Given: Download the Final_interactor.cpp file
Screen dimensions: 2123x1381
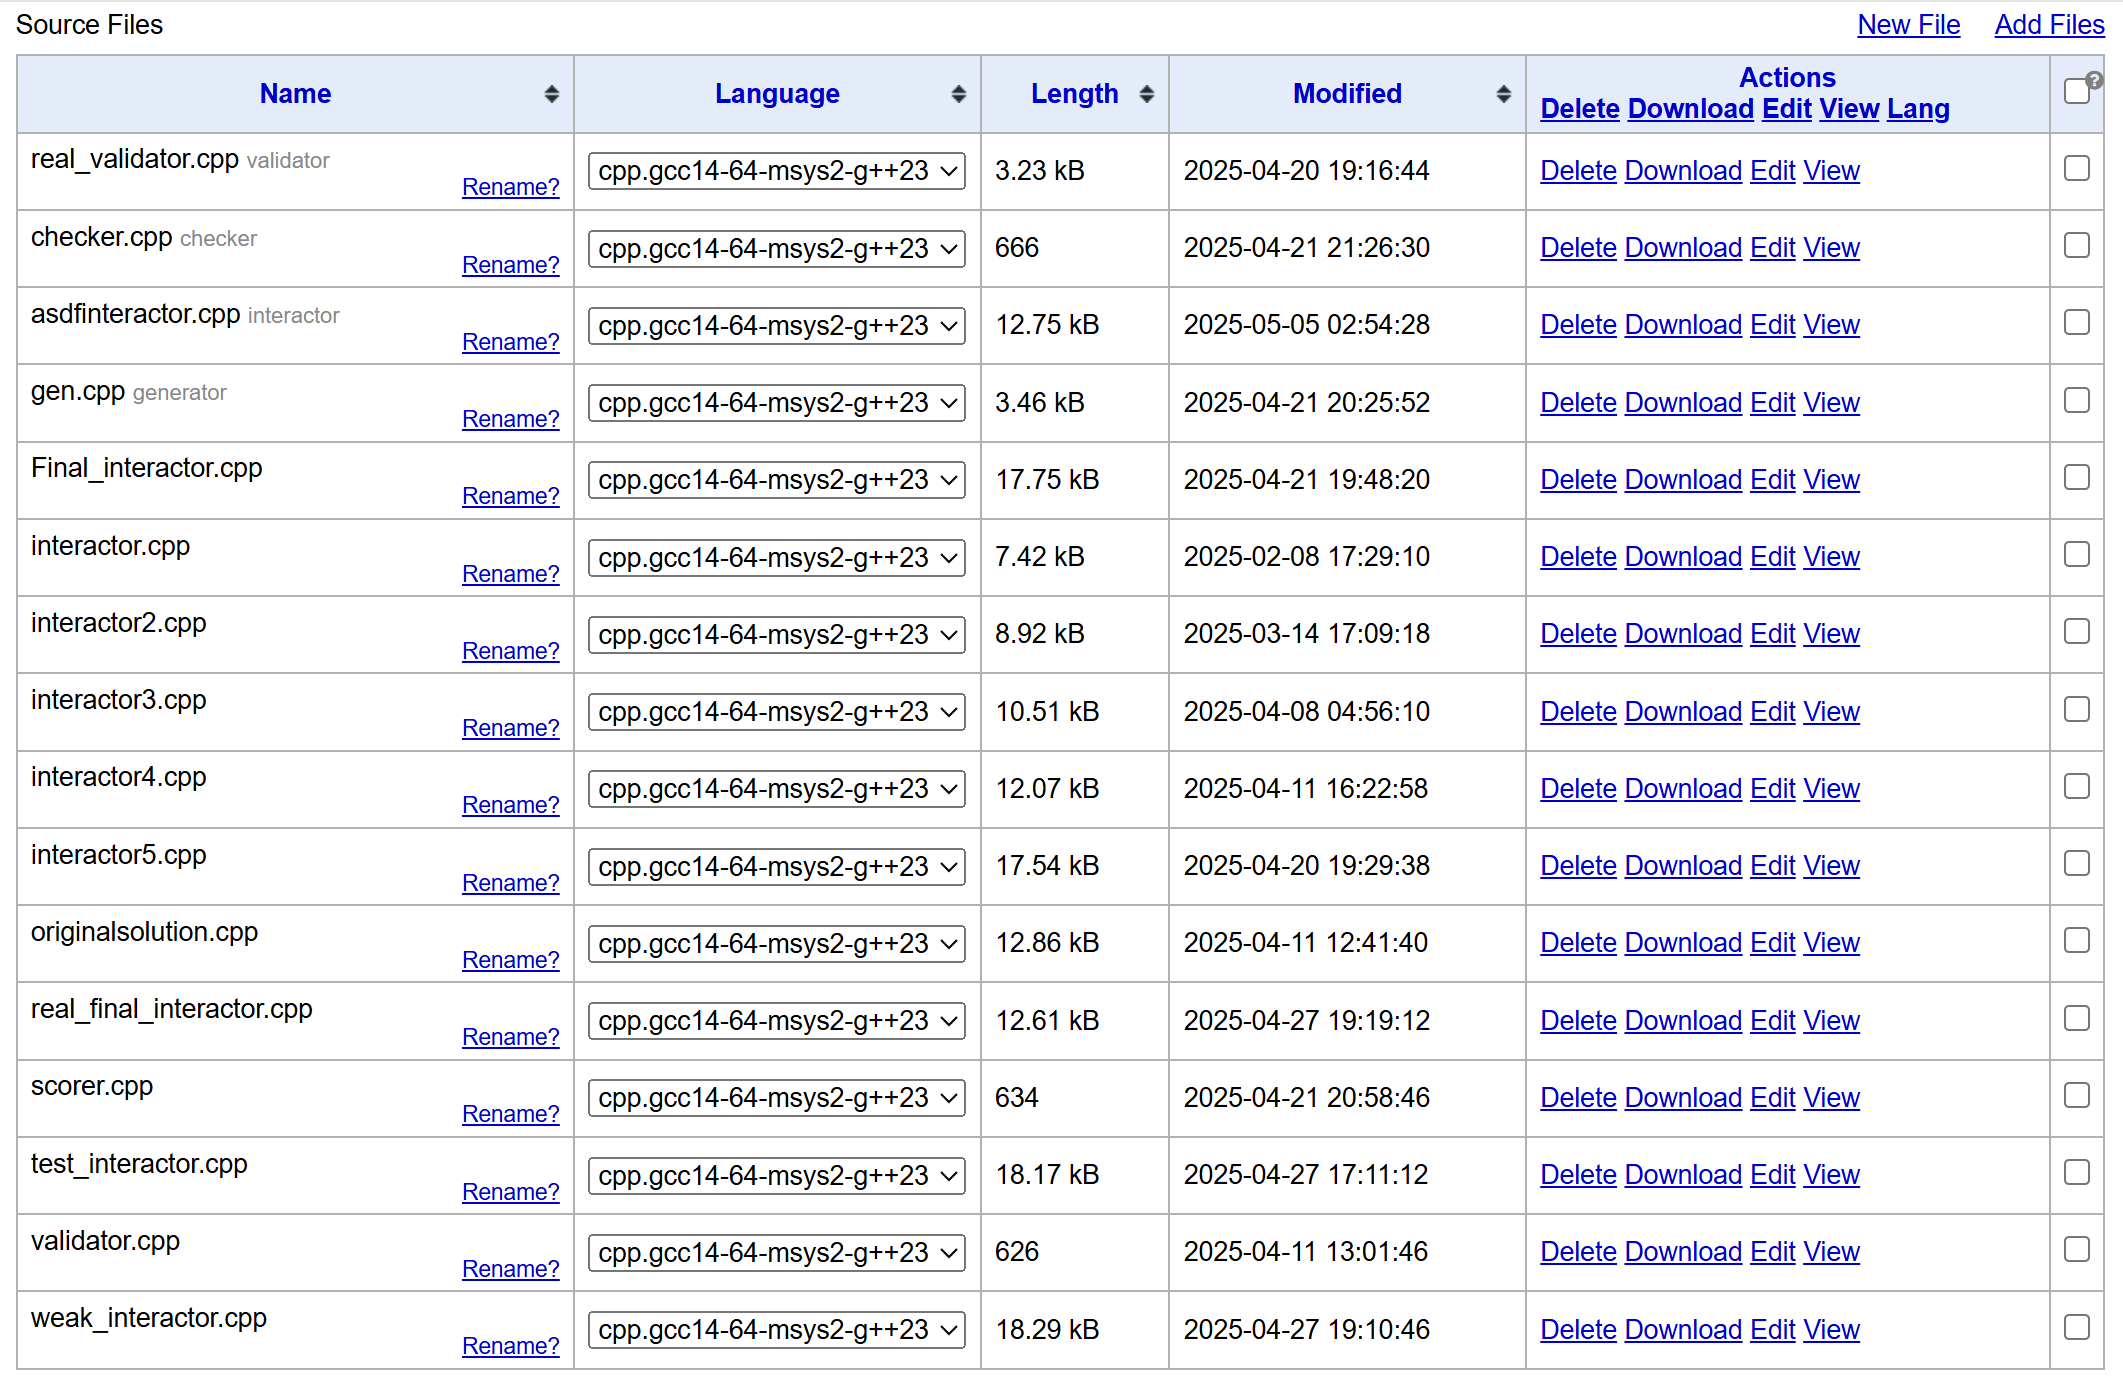Looking at the screenshot, I should 1683,480.
